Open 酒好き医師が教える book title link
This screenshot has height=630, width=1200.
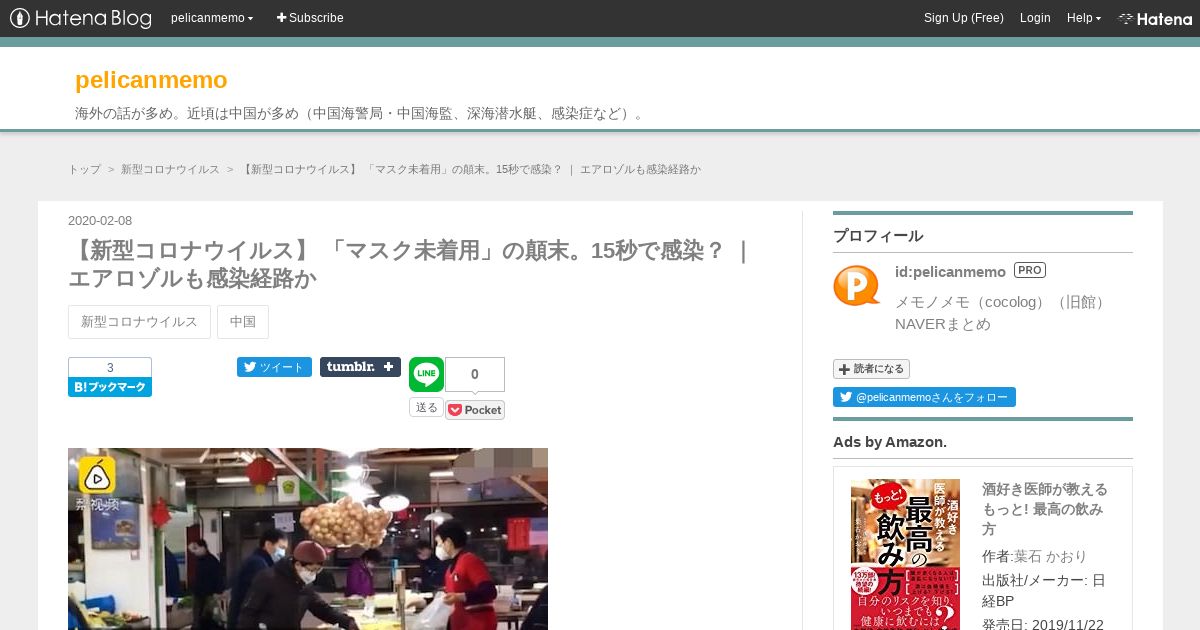[1045, 509]
